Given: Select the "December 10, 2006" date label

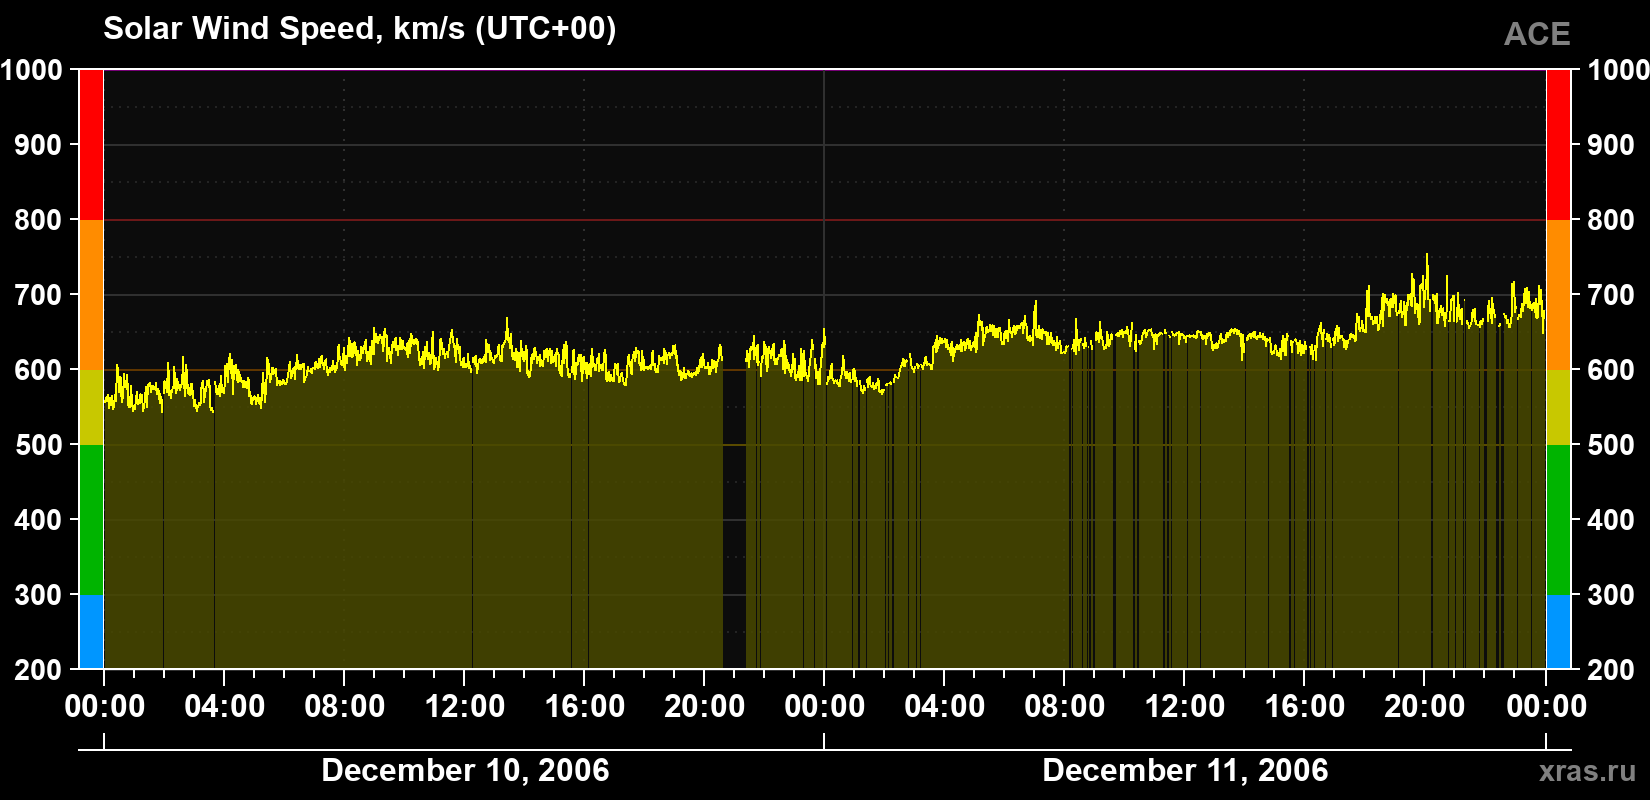Looking at the screenshot, I should [x=465, y=770].
